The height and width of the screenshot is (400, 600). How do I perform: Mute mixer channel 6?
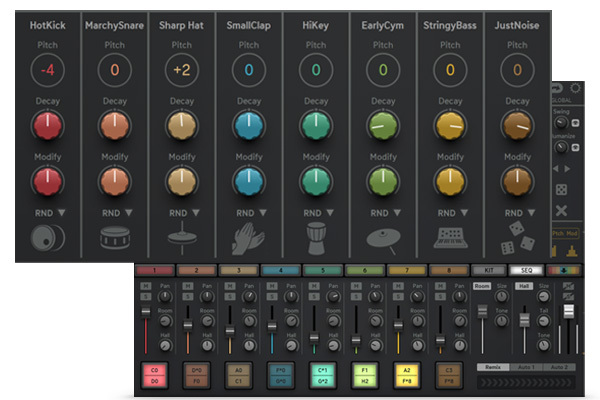(x=356, y=286)
